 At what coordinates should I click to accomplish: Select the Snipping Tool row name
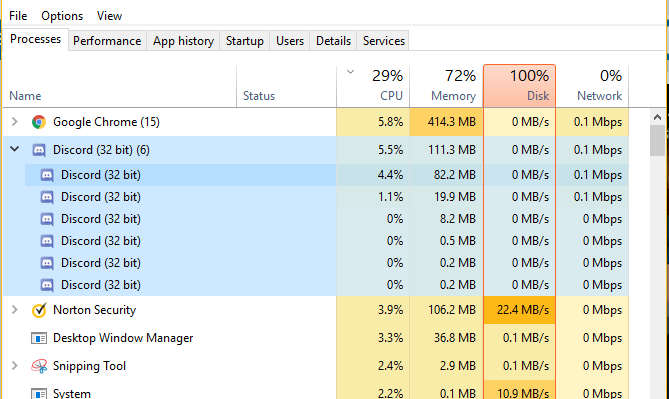[x=89, y=366]
